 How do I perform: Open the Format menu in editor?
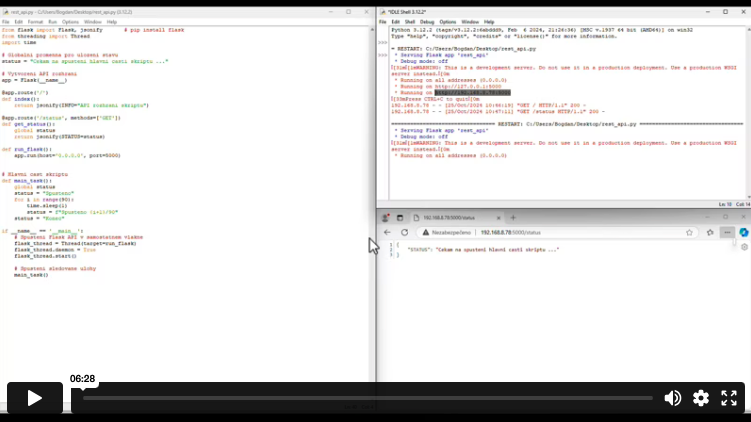coord(34,21)
